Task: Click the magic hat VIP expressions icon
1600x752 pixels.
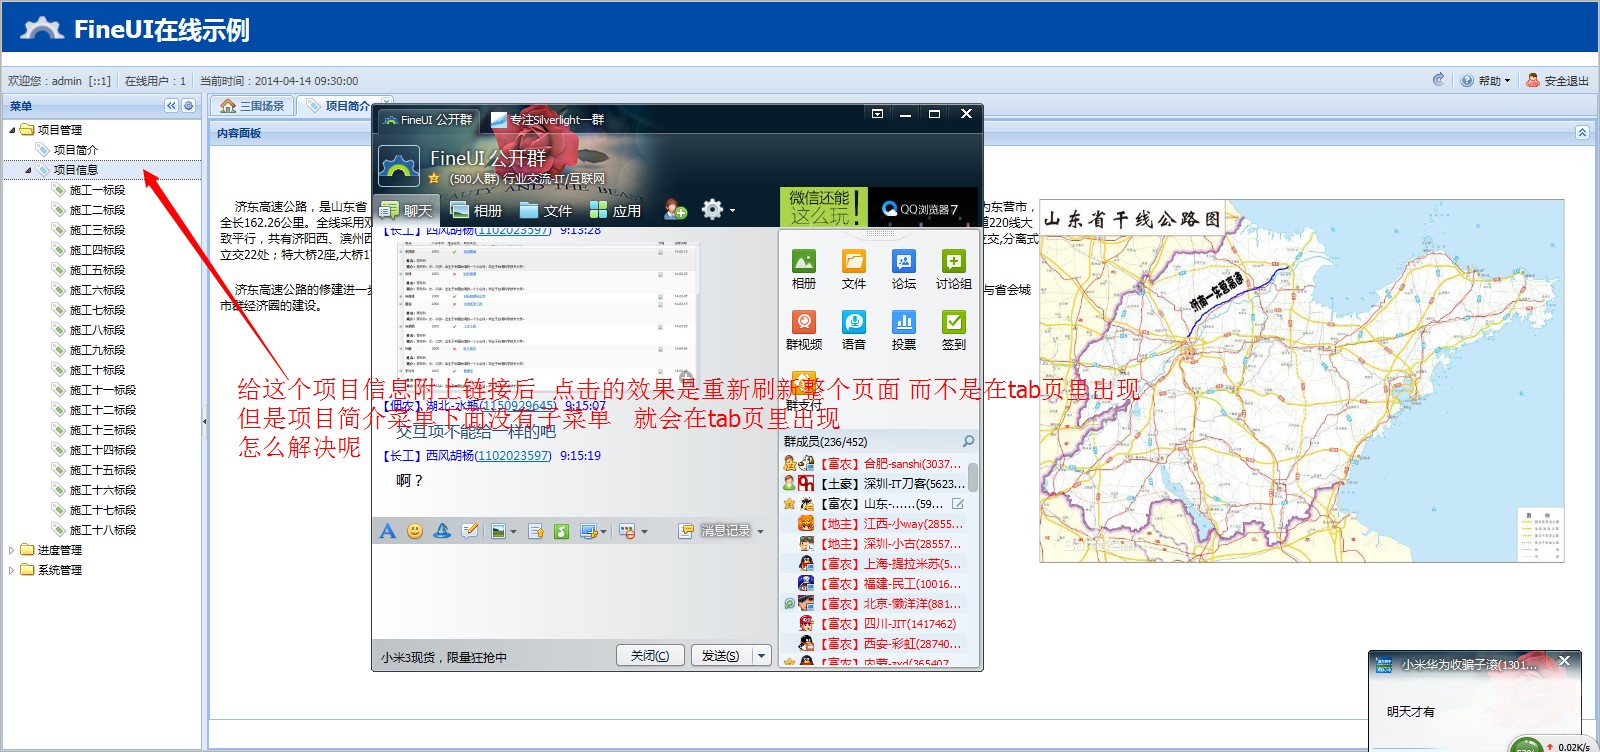Action: point(442,531)
